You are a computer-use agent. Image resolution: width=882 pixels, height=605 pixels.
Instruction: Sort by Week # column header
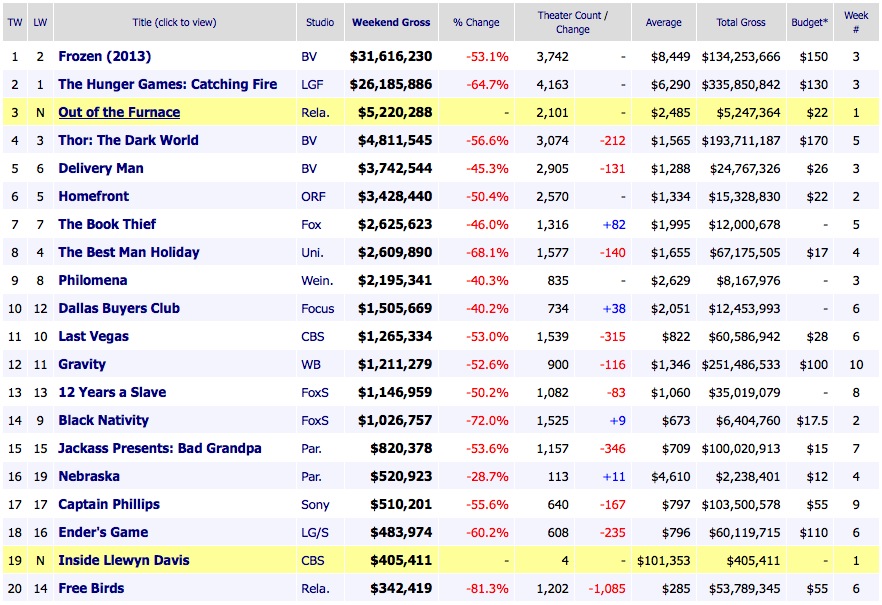click(x=855, y=21)
